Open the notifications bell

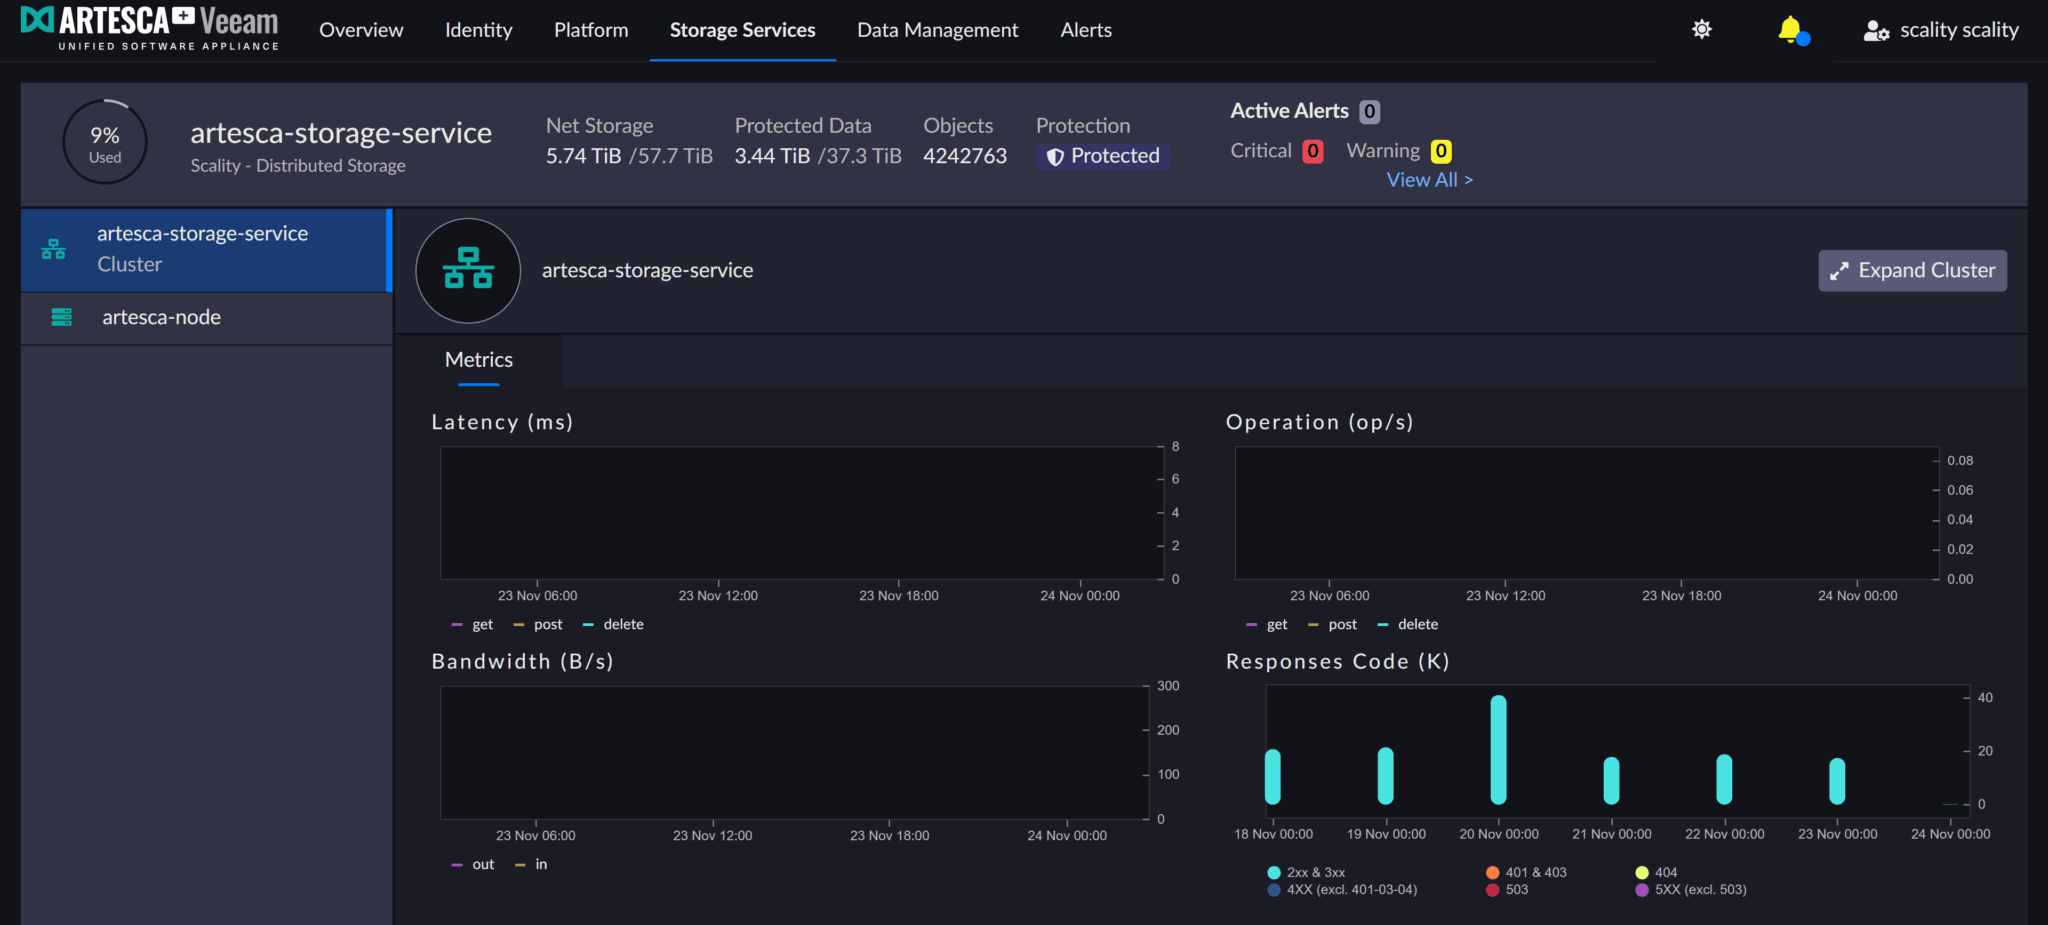(x=1790, y=30)
